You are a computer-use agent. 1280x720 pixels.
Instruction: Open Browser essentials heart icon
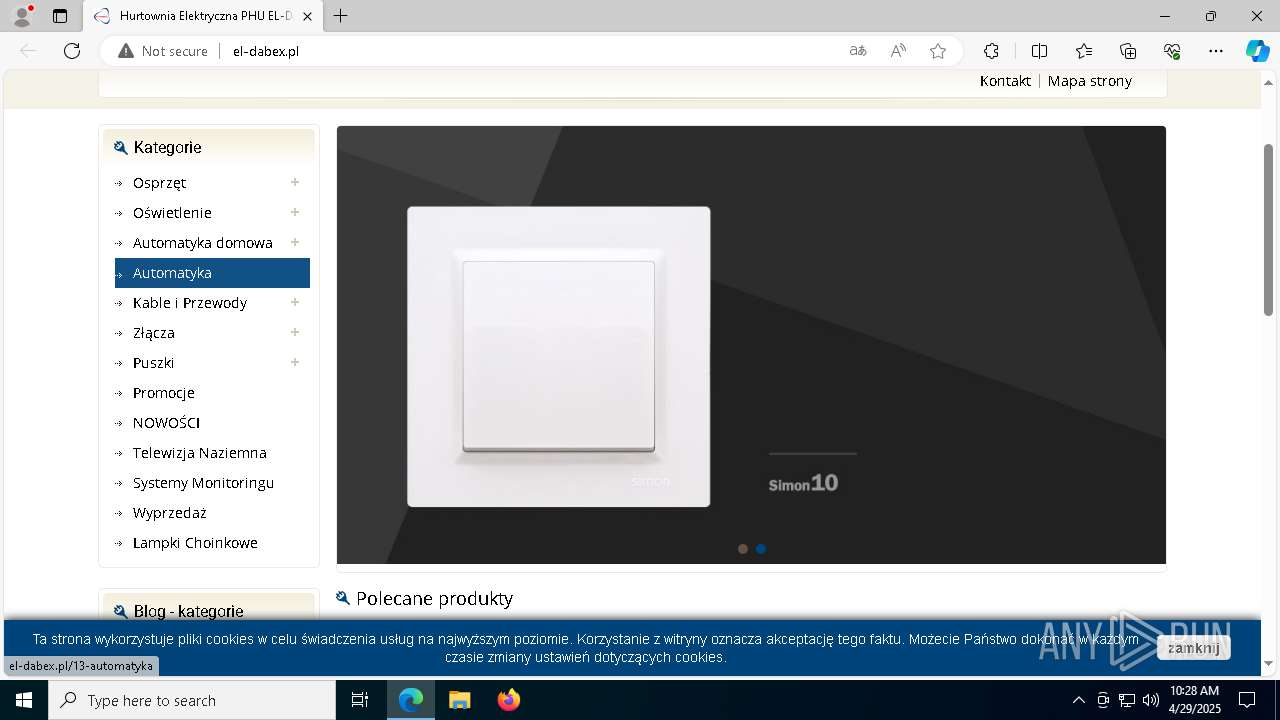click(x=1172, y=51)
